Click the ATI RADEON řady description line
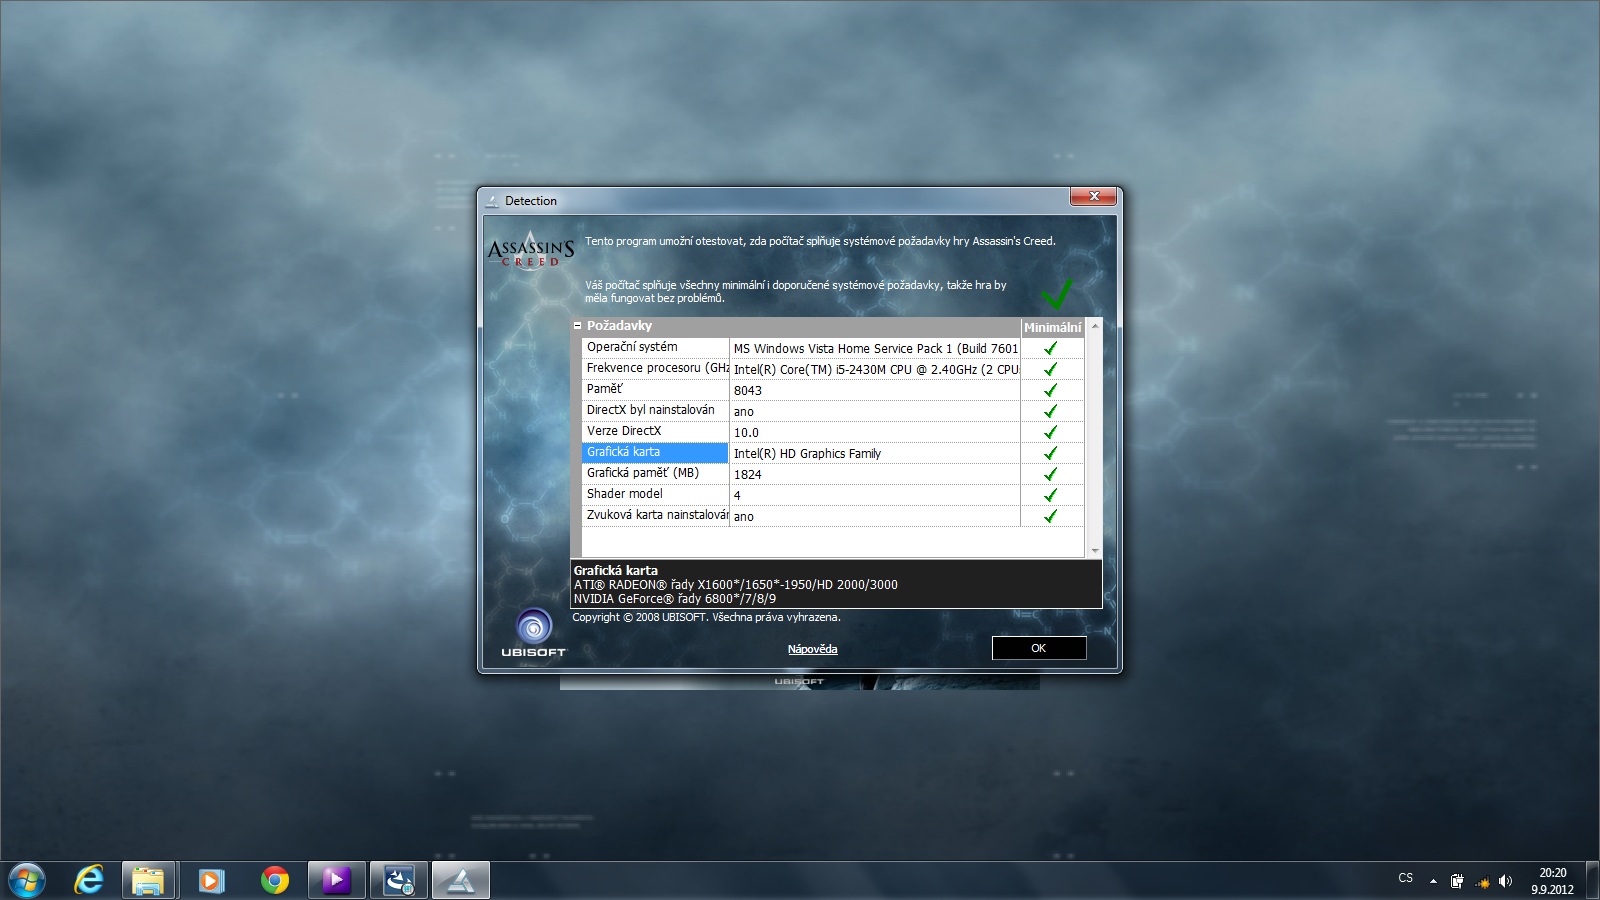 [x=736, y=585]
